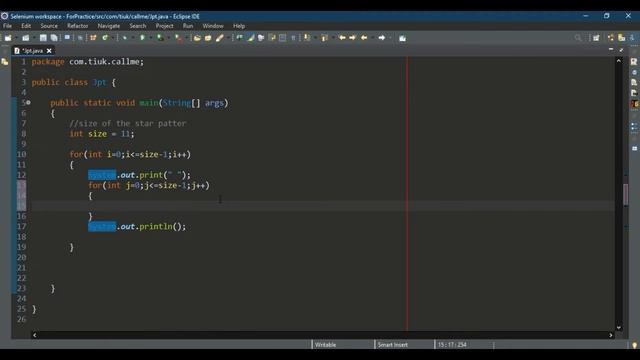Open the Navigate menu
The height and width of the screenshot is (360, 640).
point(109,26)
